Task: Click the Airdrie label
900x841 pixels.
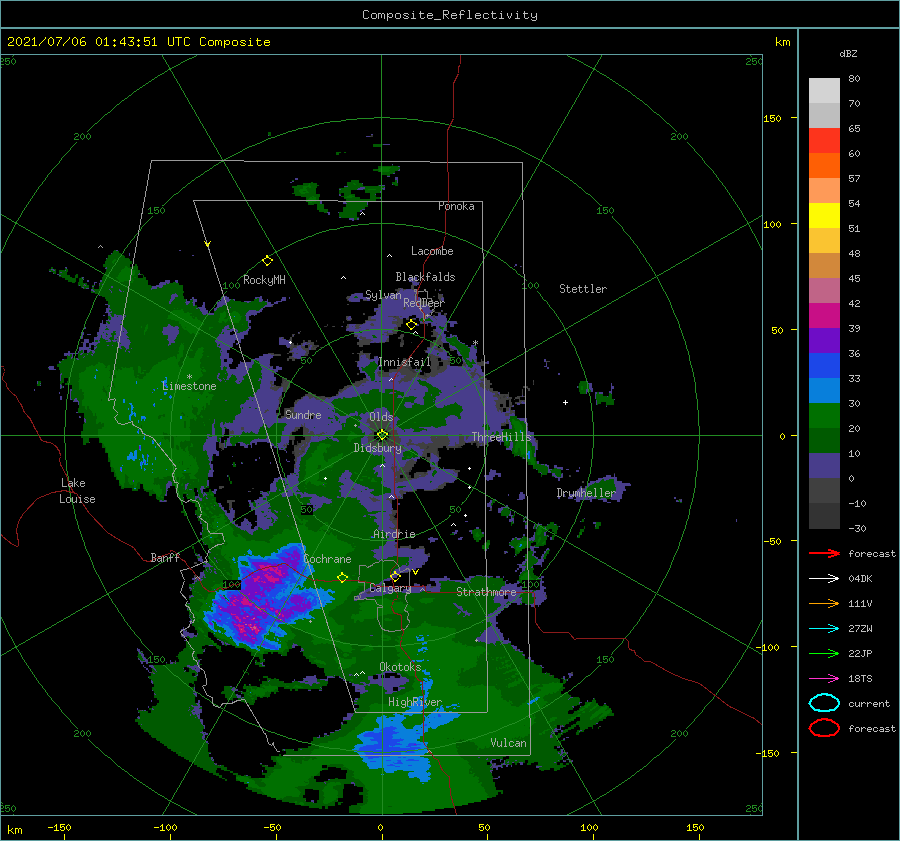Action: [394, 534]
